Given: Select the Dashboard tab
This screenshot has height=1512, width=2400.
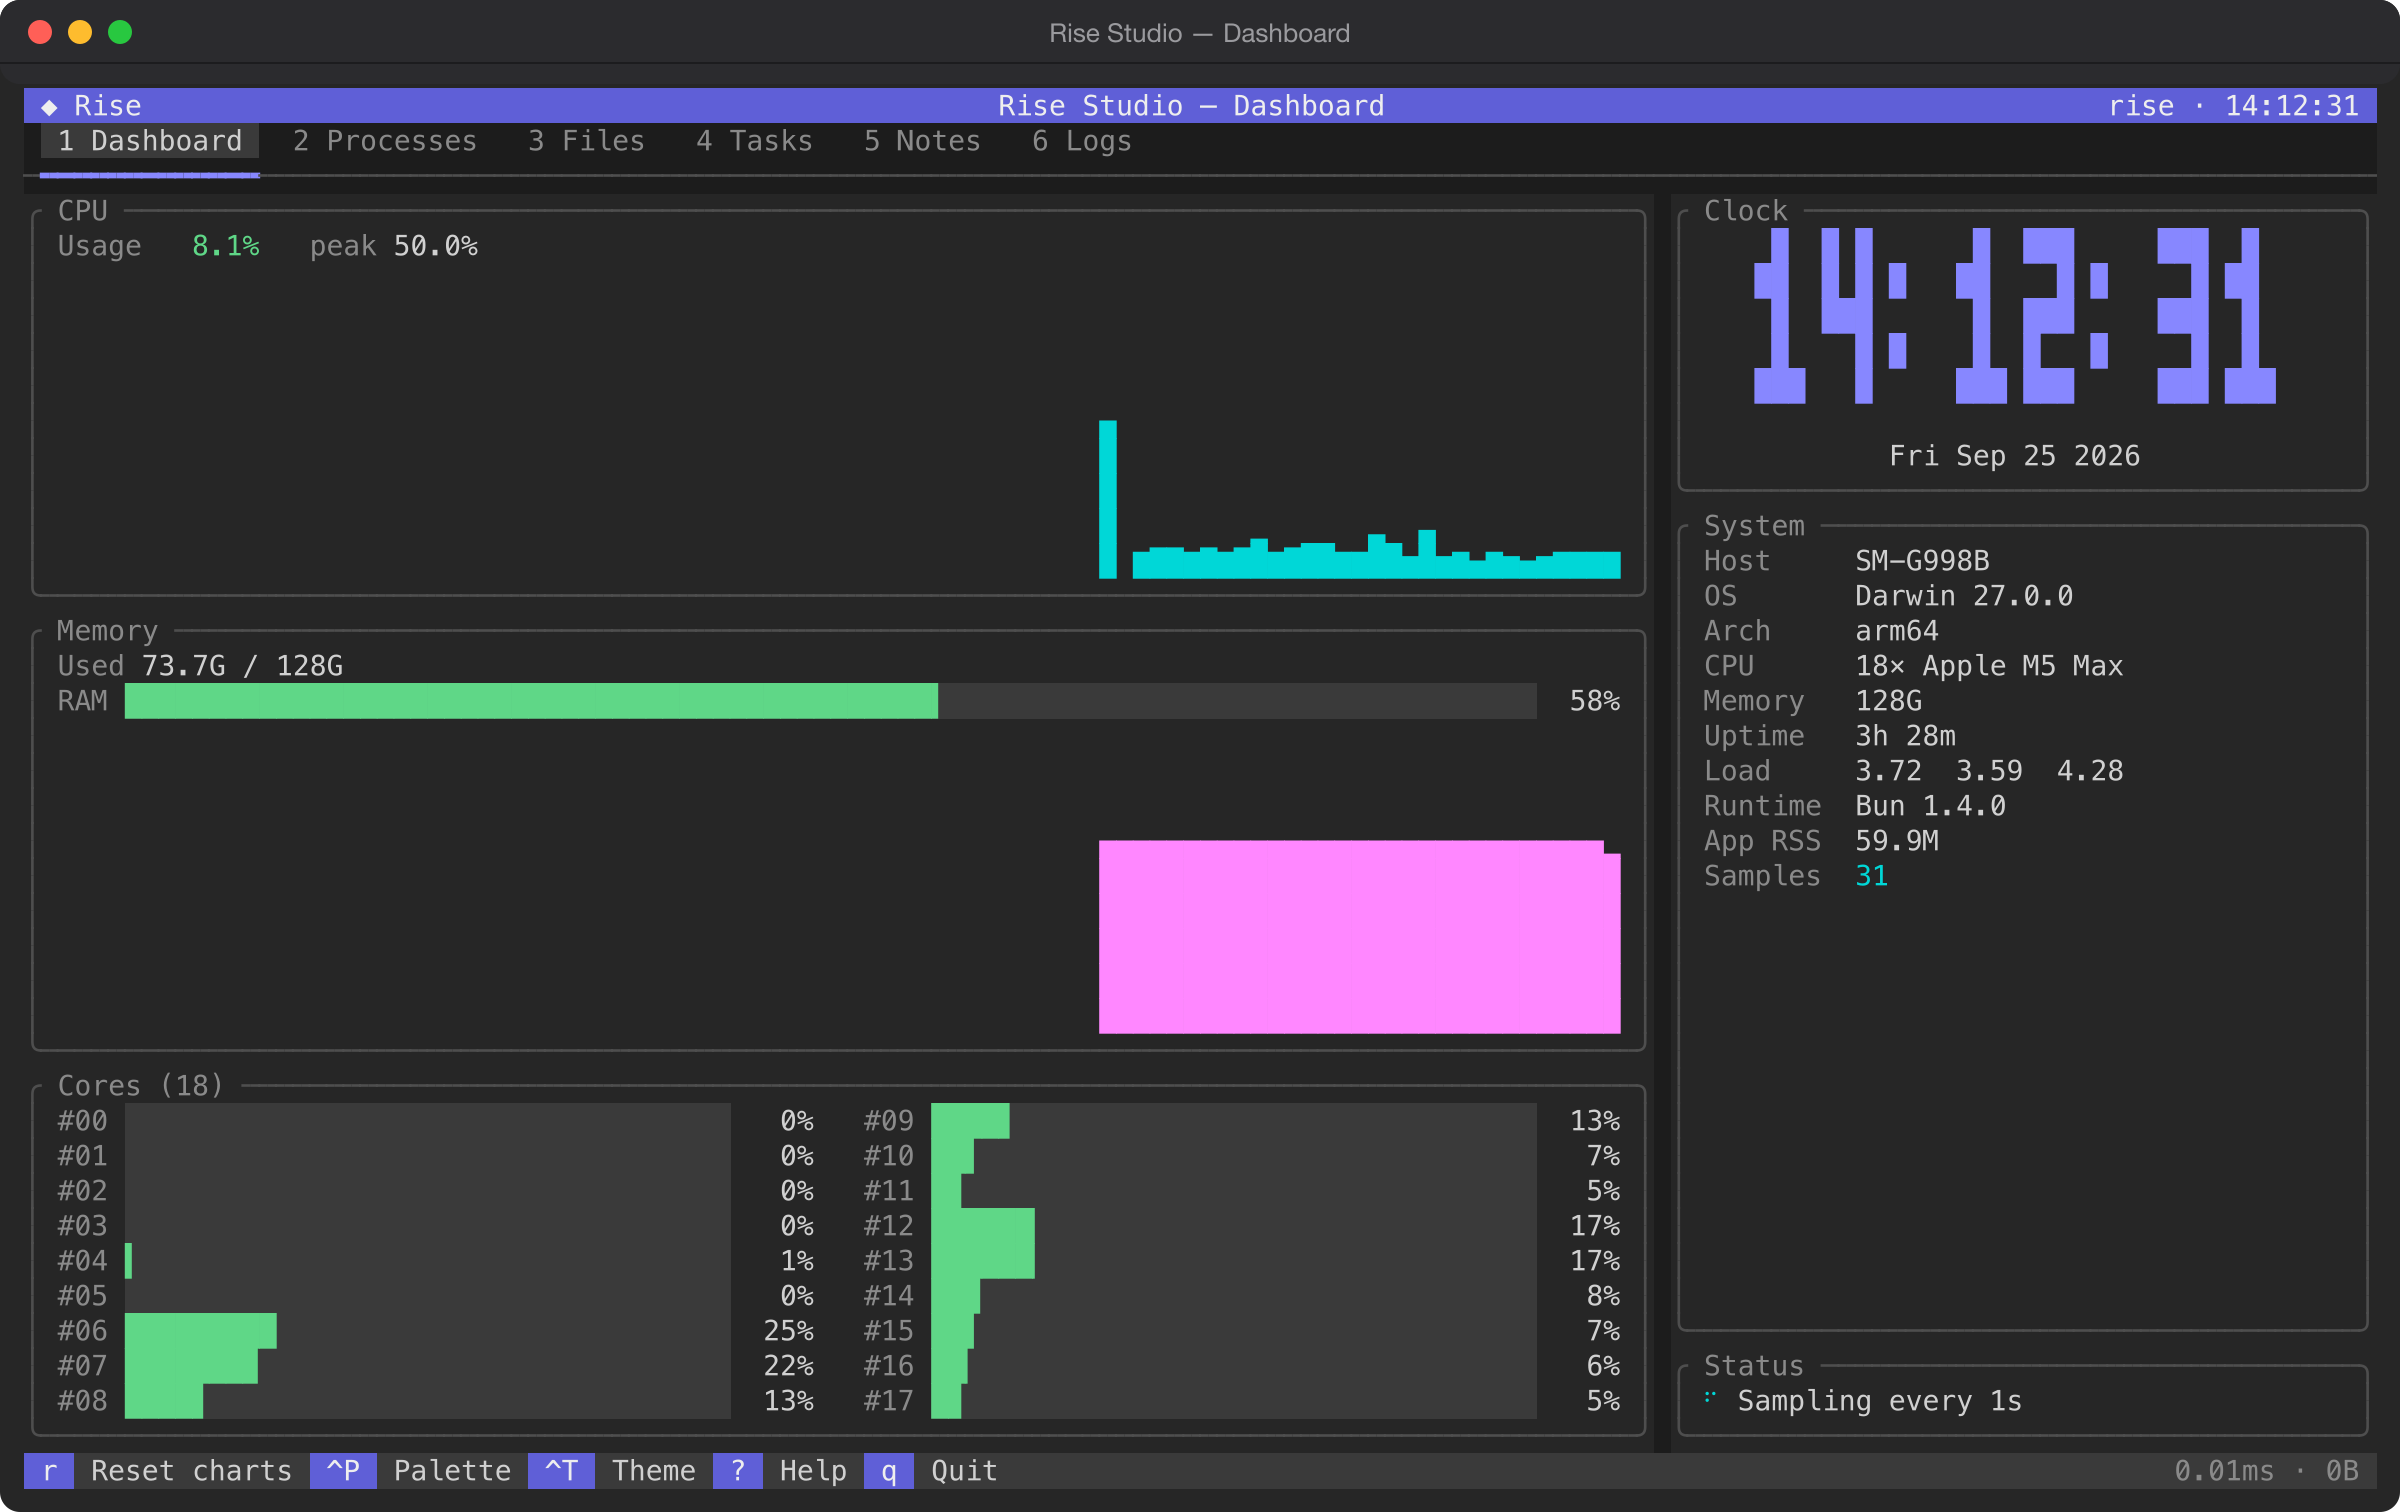Looking at the screenshot, I should (149, 141).
